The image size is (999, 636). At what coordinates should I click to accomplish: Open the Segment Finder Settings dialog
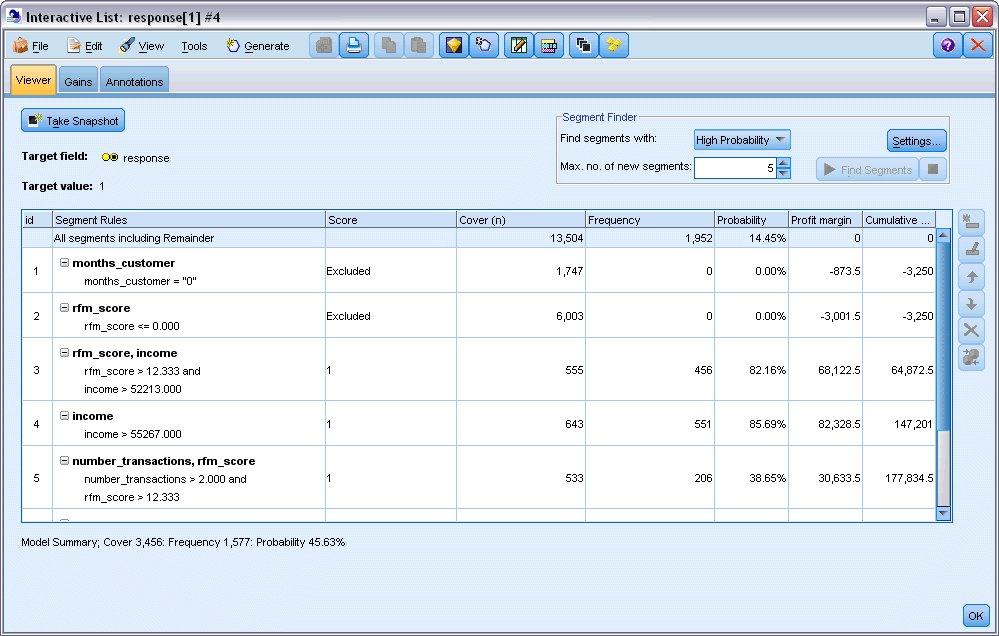(916, 141)
